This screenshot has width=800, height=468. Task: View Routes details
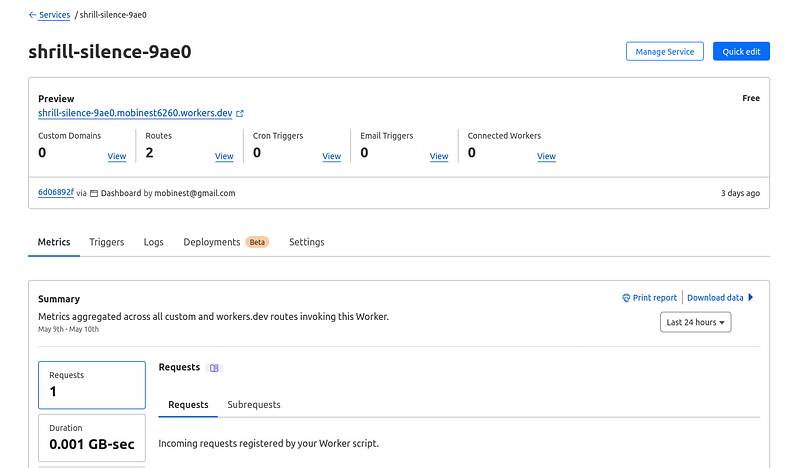(224, 156)
